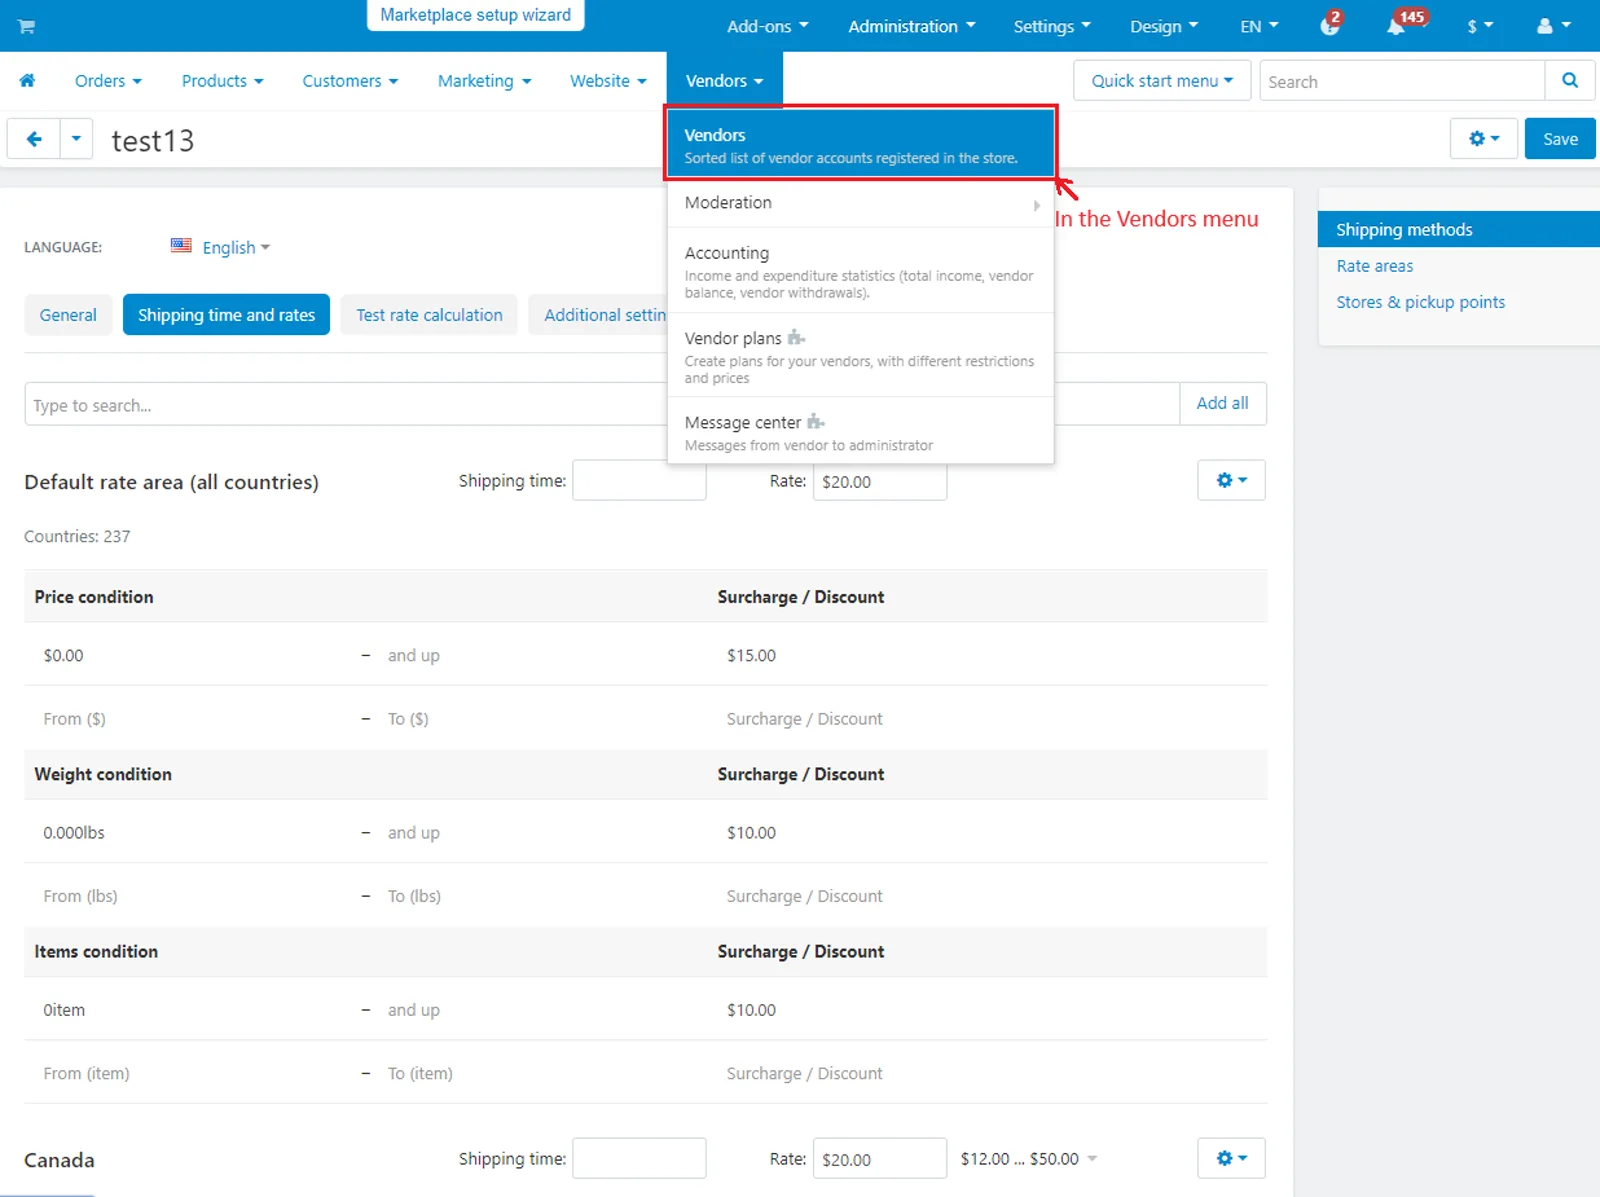This screenshot has width=1600, height=1197.
Task: Open Shipping methods in sidebar
Action: [1459, 229]
